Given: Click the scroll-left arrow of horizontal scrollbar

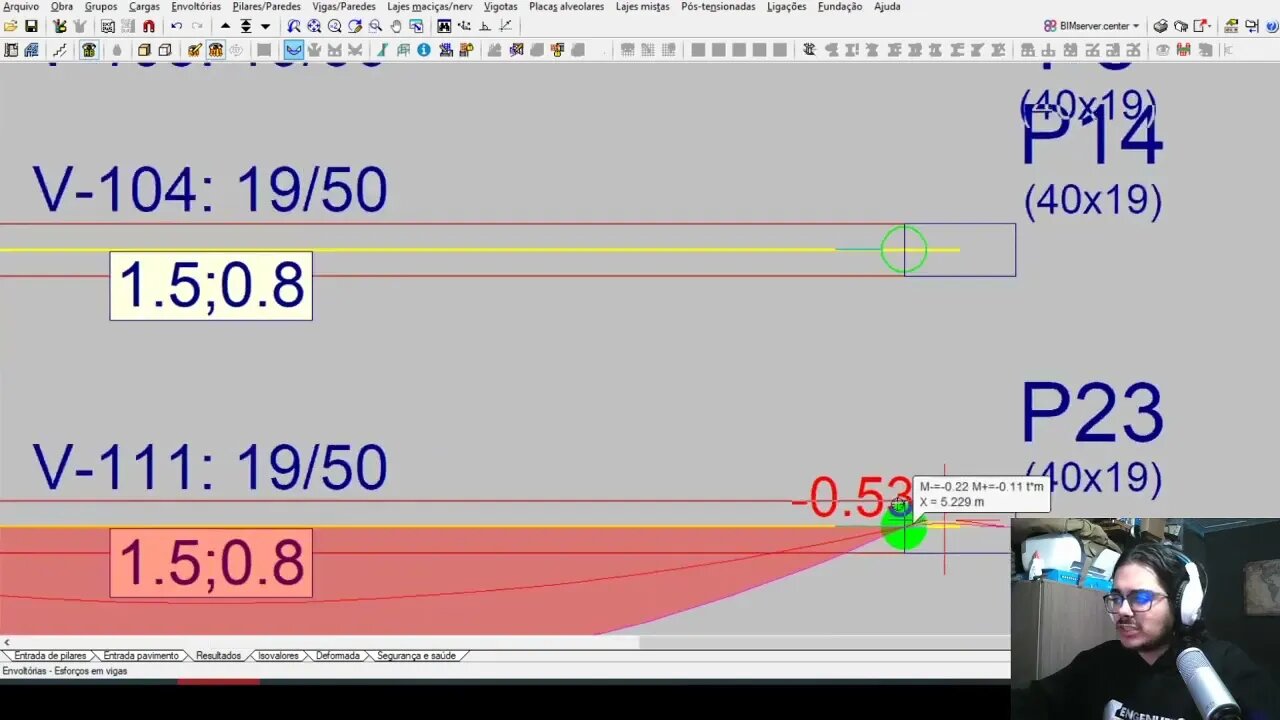Looking at the screenshot, I should click(x=6, y=642).
